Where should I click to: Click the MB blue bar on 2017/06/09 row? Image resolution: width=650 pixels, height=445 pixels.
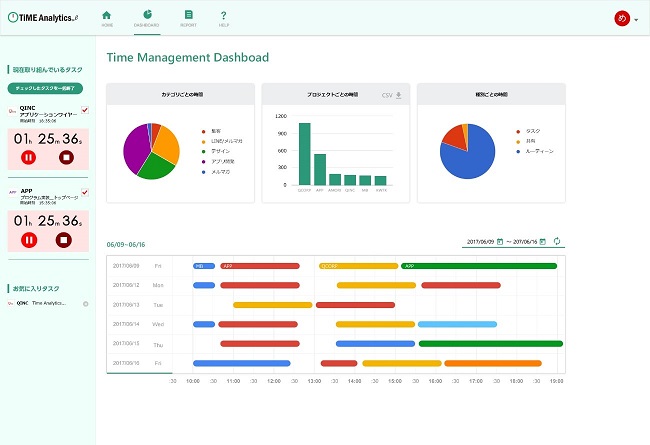pos(204,266)
